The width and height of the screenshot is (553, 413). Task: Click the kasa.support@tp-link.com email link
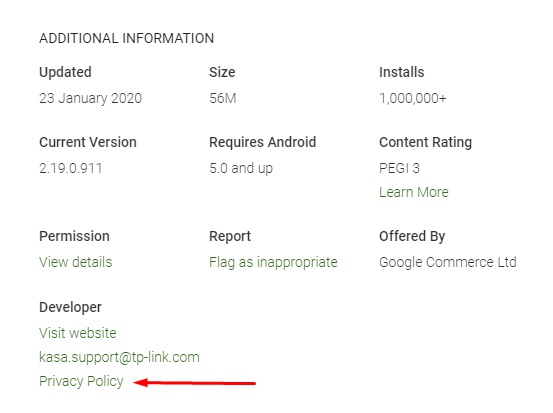point(119,357)
